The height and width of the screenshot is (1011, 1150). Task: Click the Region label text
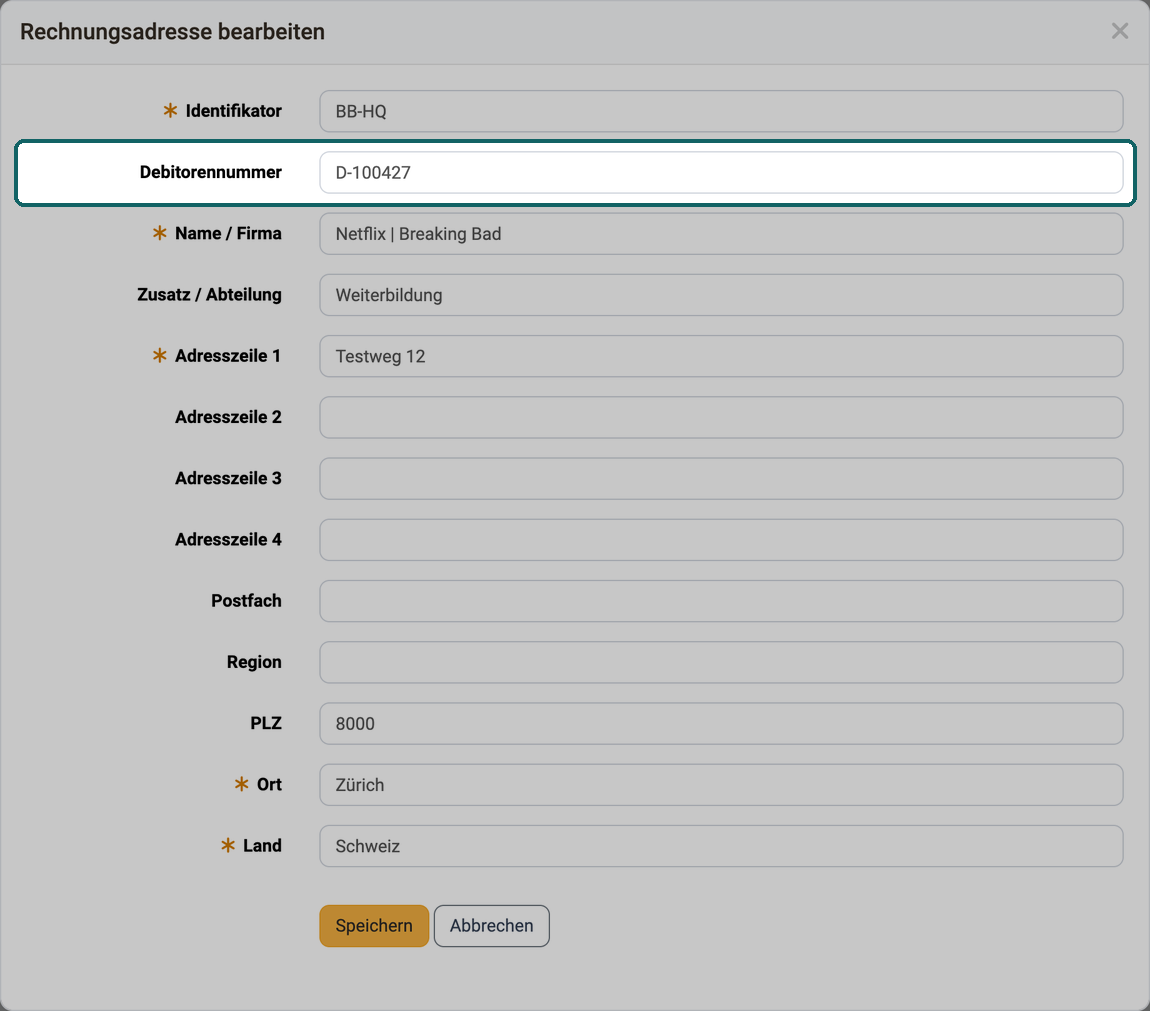254,662
